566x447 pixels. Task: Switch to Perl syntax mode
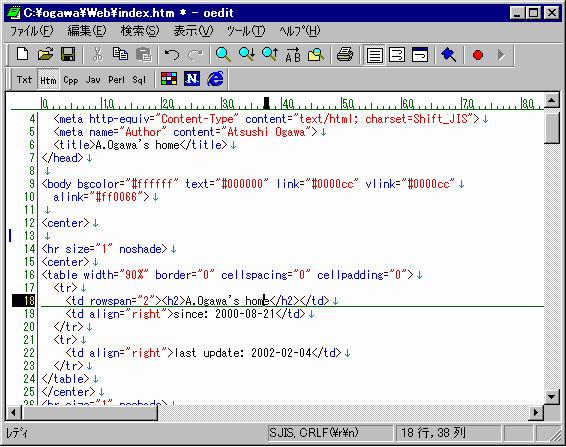click(116, 79)
